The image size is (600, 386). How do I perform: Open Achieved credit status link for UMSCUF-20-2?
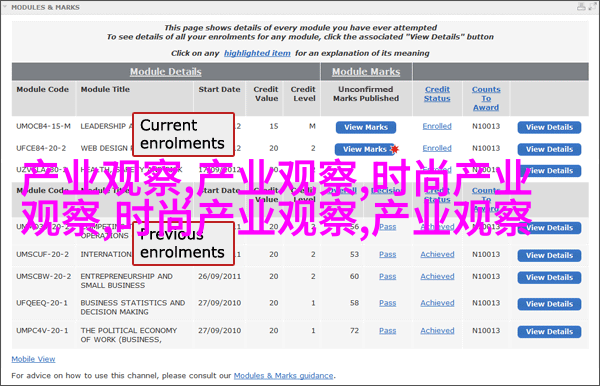pos(437,254)
